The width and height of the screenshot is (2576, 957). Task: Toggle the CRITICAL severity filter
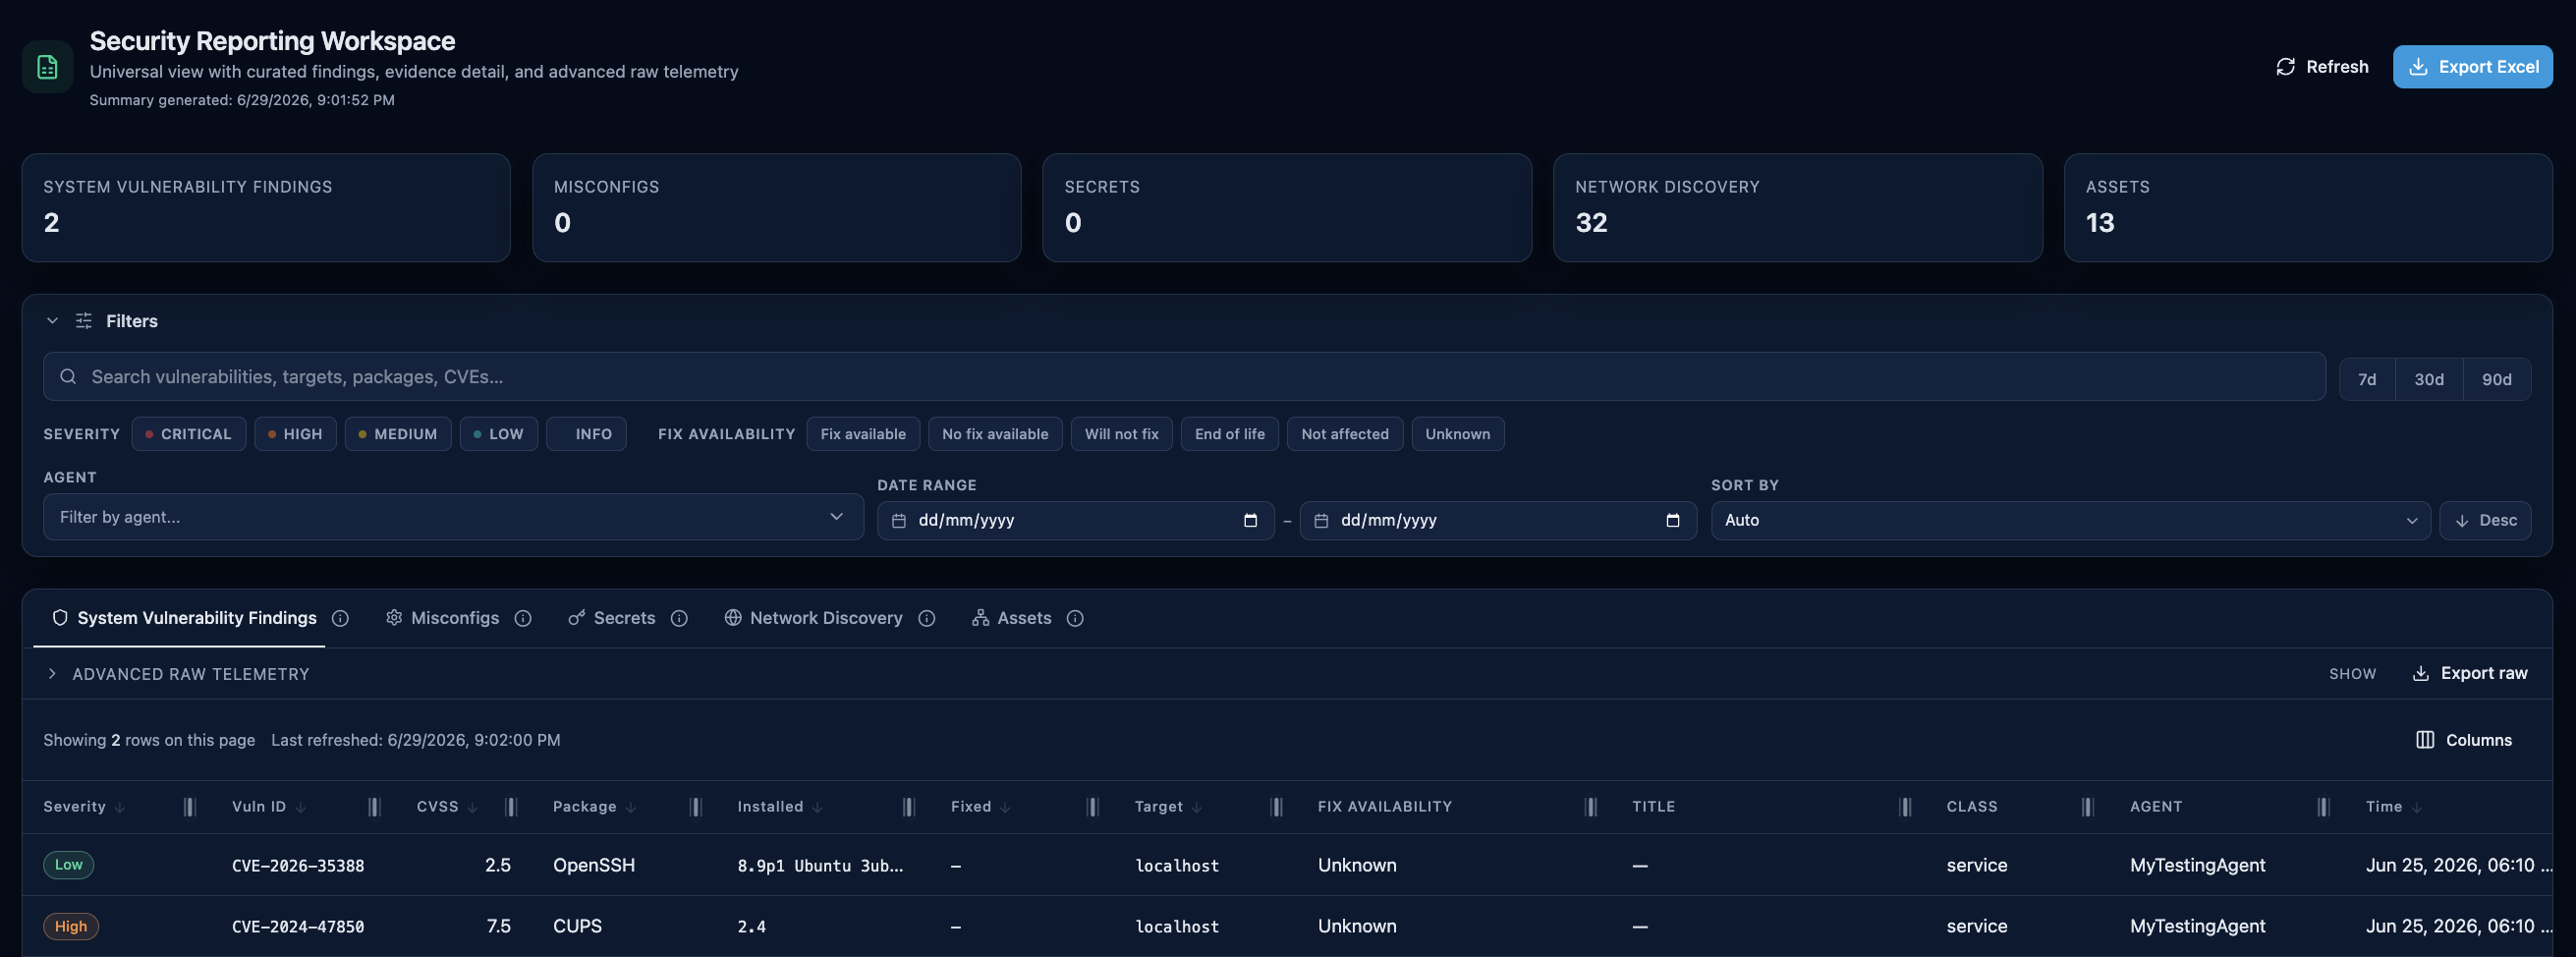[189, 434]
